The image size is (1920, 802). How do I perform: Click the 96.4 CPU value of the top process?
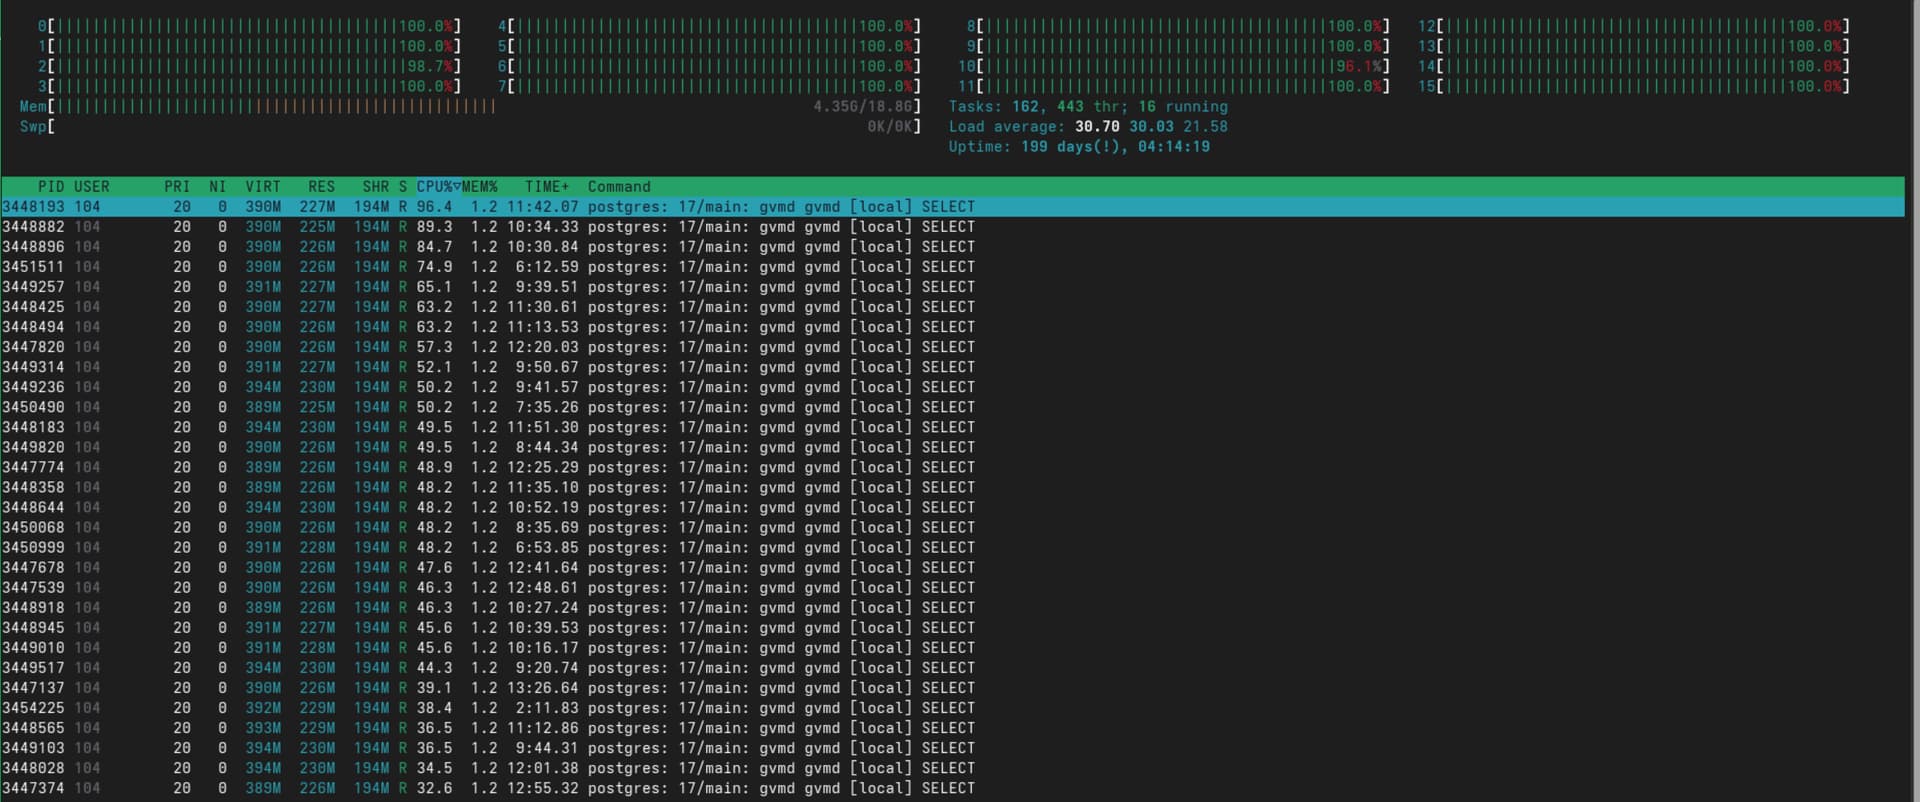pyautogui.click(x=434, y=207)
